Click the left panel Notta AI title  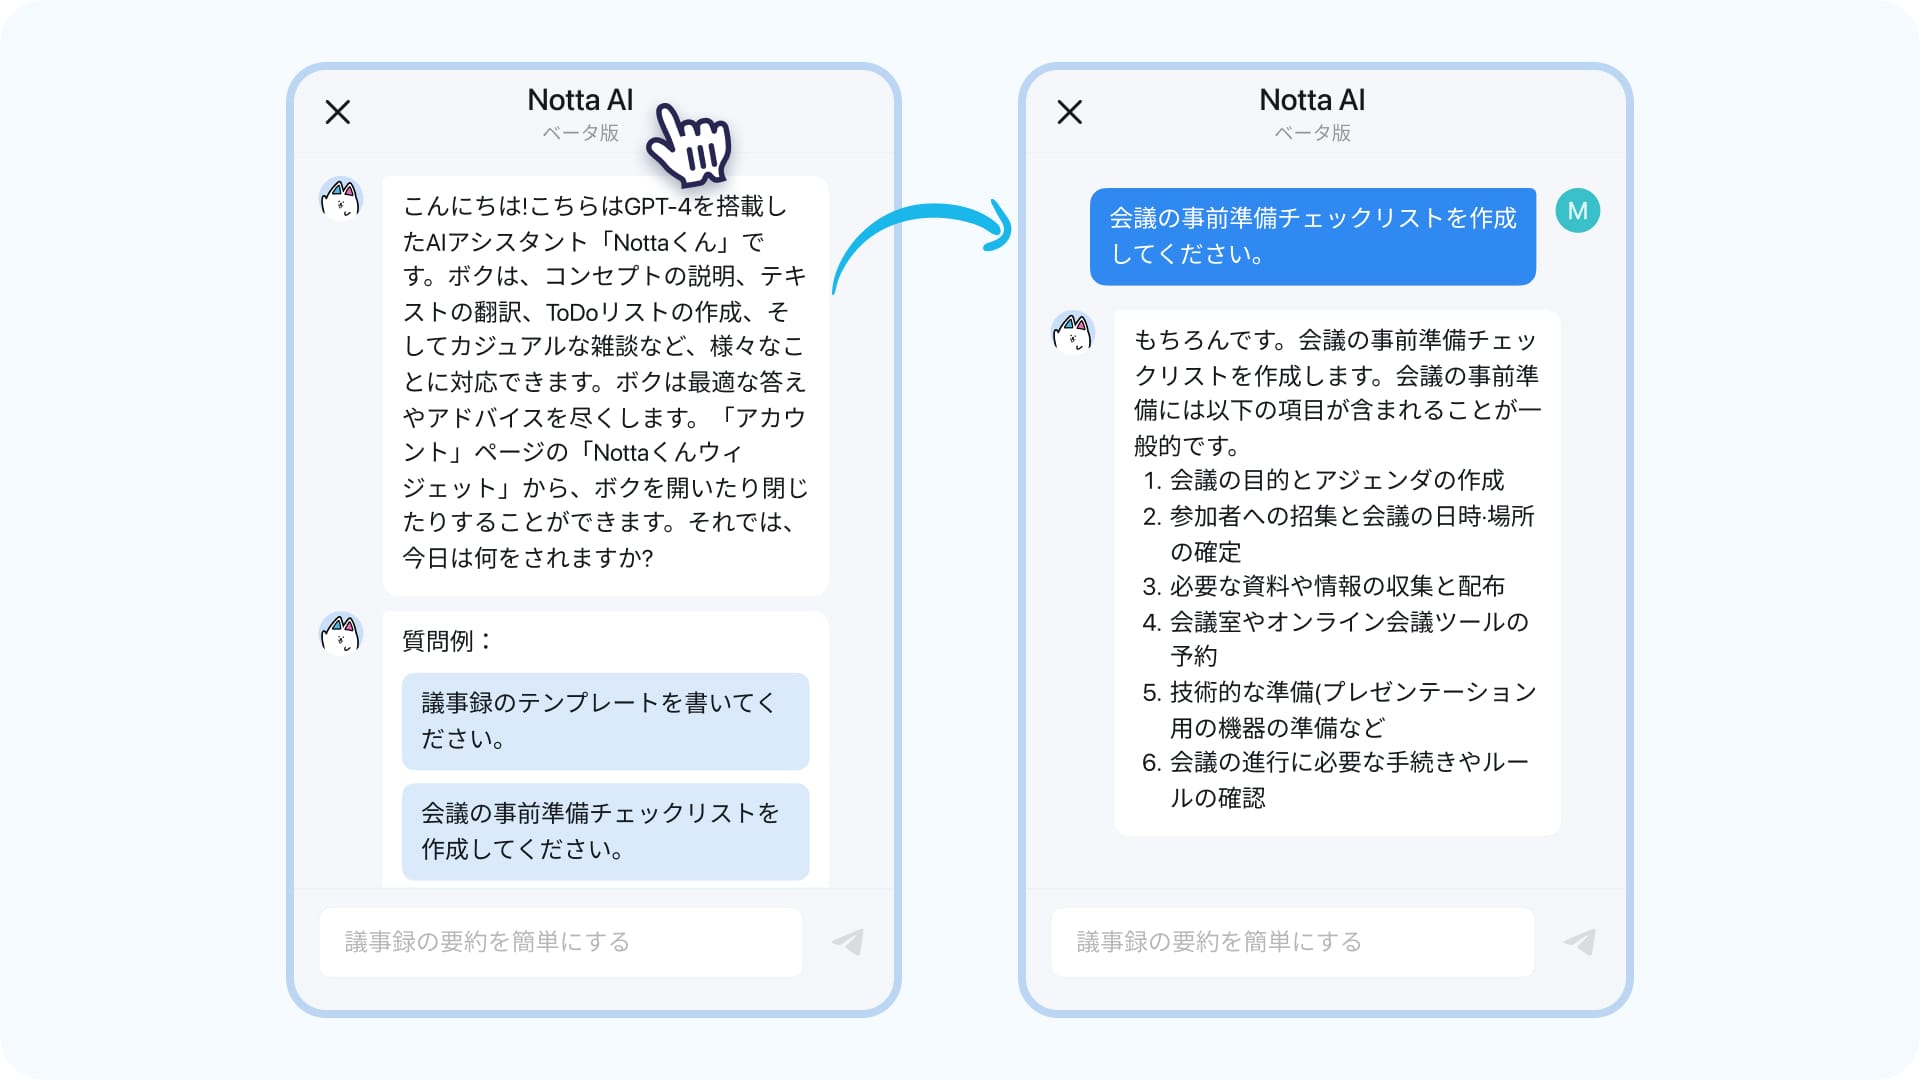coord(581,100)
